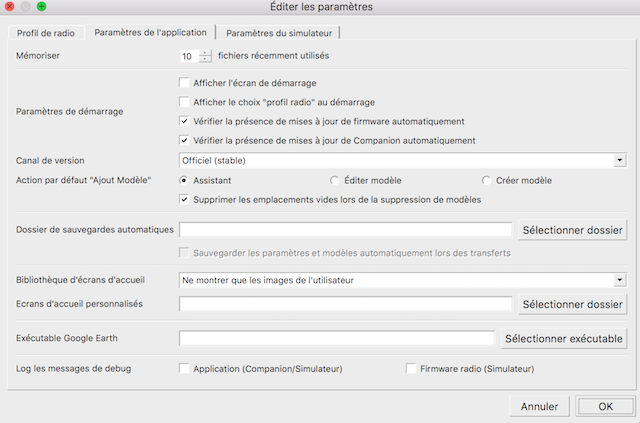640x423 pixels.
Task: Enable Application (Companion/Simulateur) debug logging
Action: coord(184,368)
